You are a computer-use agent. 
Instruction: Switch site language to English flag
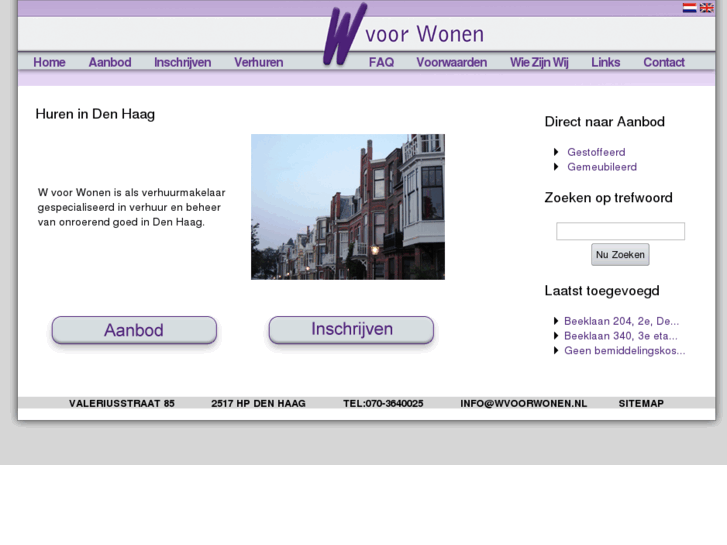(707, 8)
